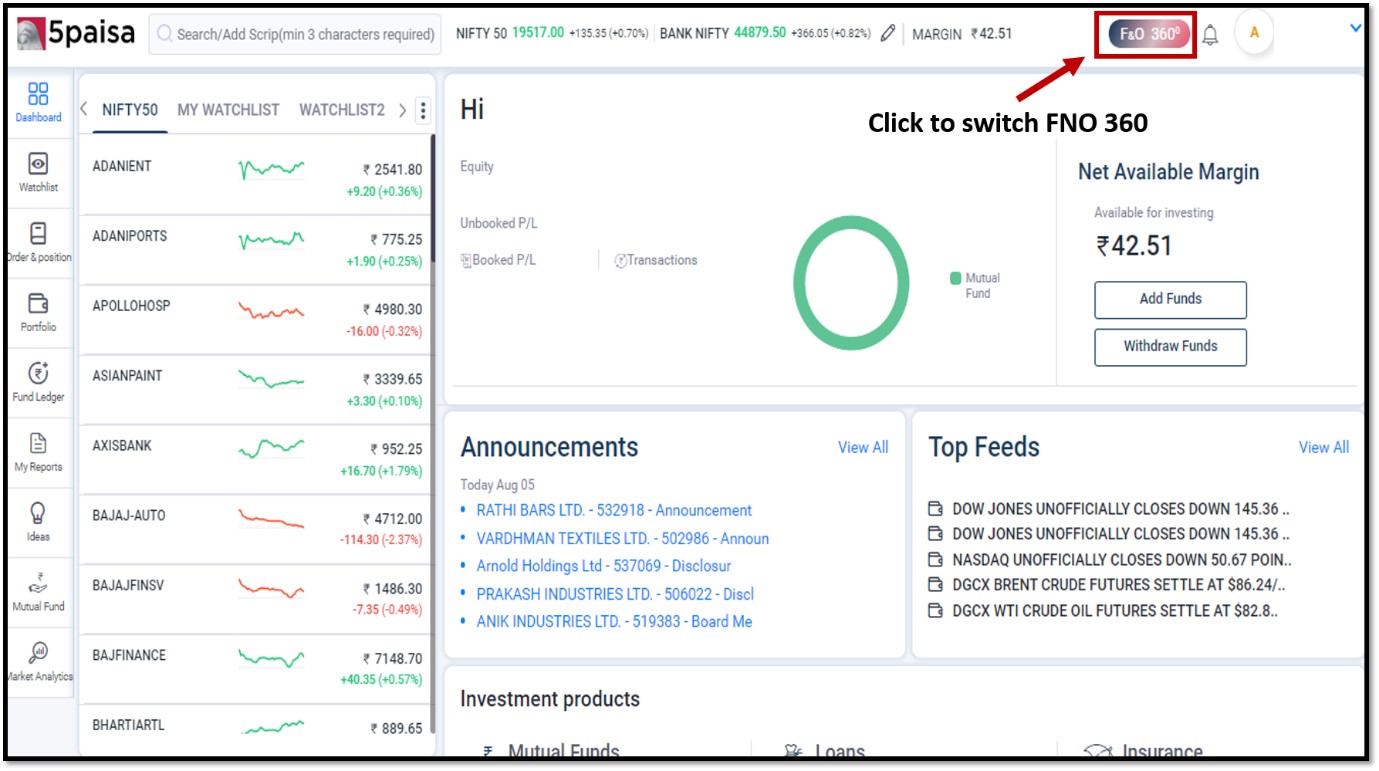
Task: Select the ADANIPORTS watchlist row
Action: (256, 249)
